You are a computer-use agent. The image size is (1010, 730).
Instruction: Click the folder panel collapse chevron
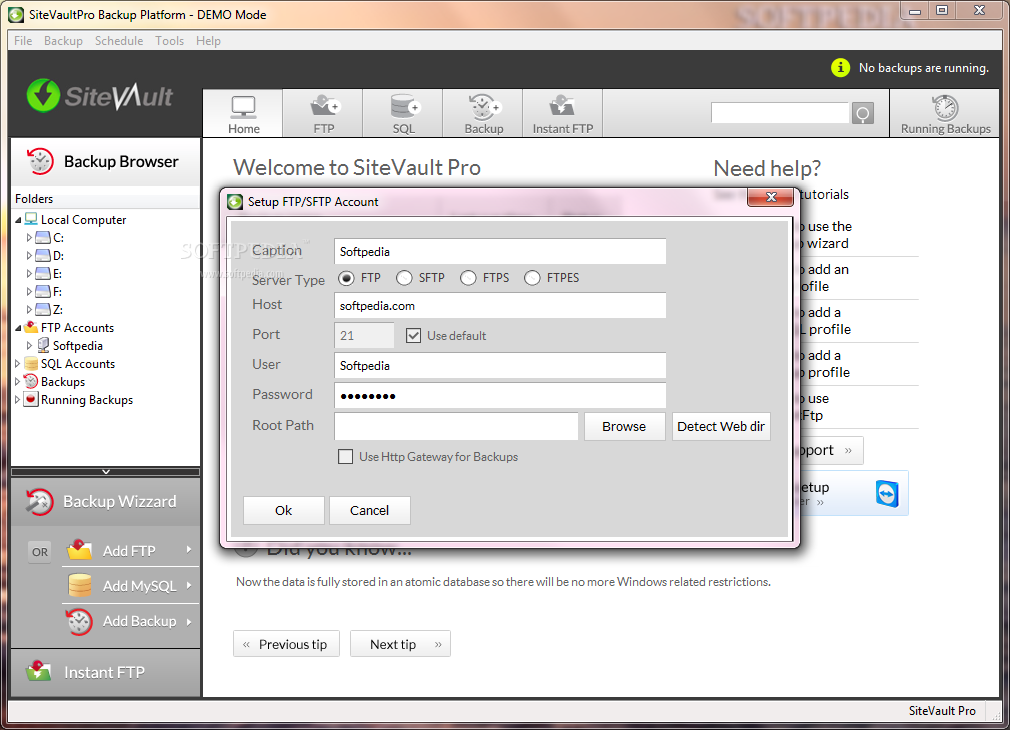point(106,472)
